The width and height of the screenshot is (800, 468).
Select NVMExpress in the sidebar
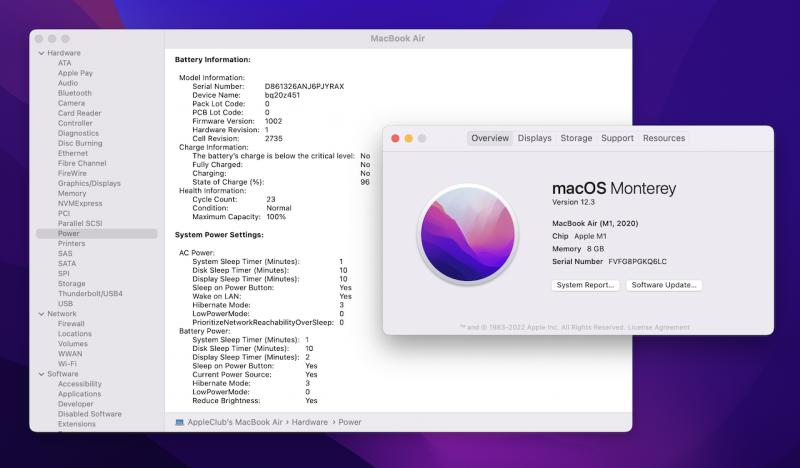(x=80, y=204)
